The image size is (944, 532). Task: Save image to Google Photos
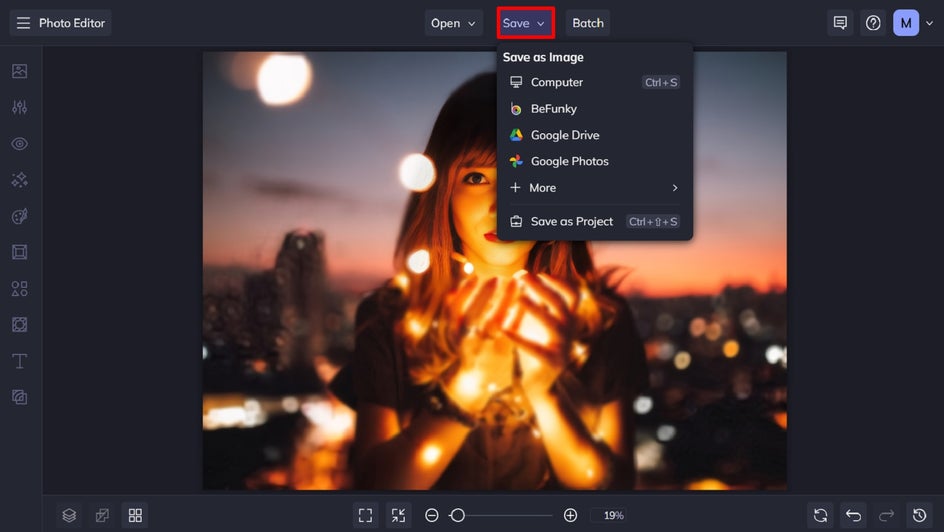pyautogui.click(x=595, y=161)
